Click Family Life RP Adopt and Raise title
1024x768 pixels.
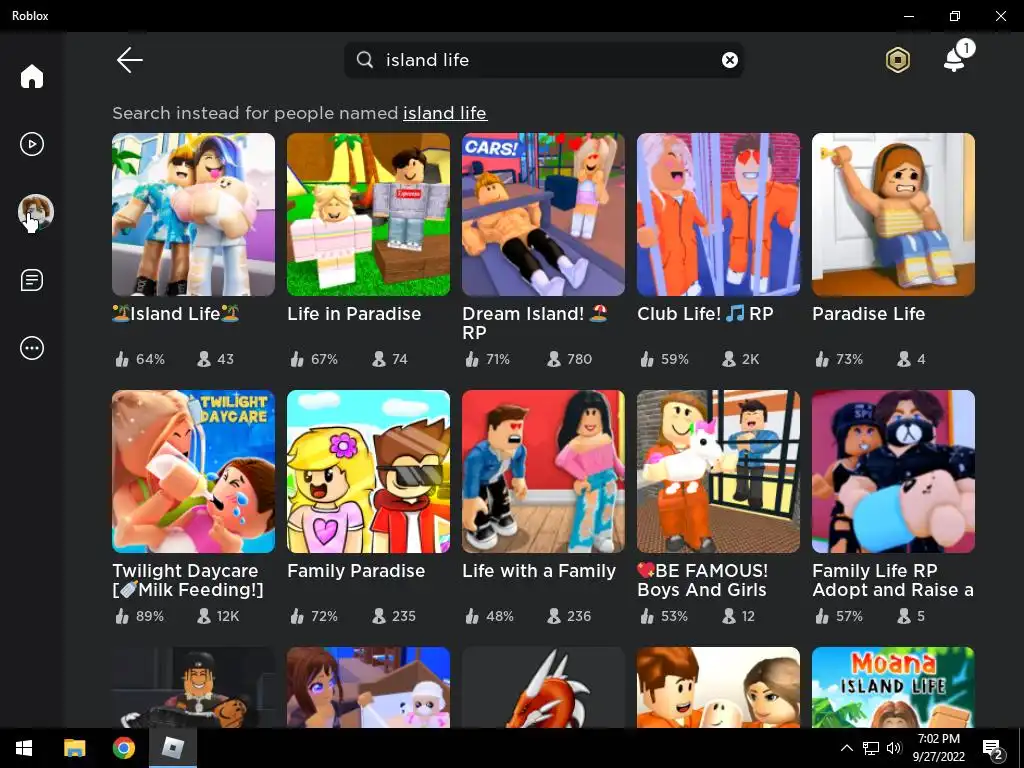(893, 580)
